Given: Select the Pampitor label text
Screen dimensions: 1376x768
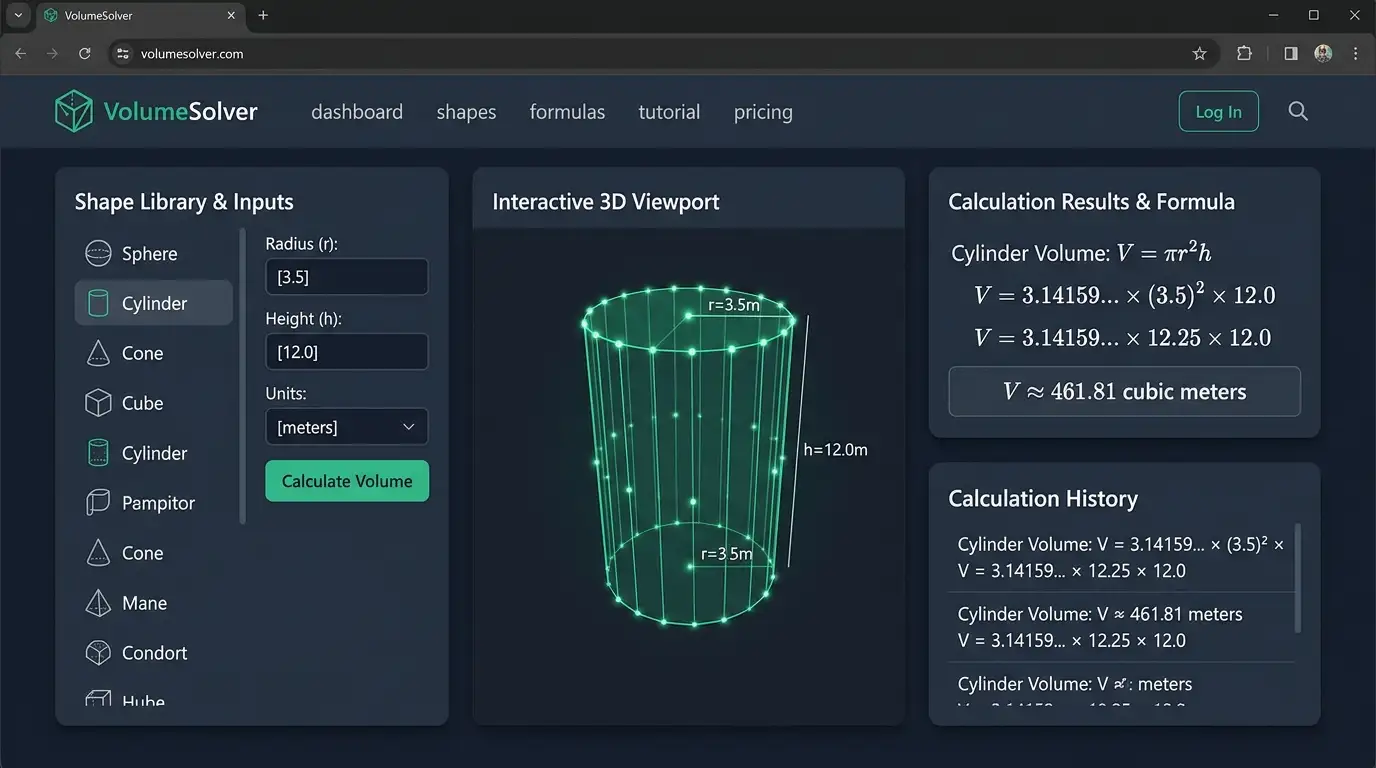Looking at the screenshot, I should tap(158, 503).
